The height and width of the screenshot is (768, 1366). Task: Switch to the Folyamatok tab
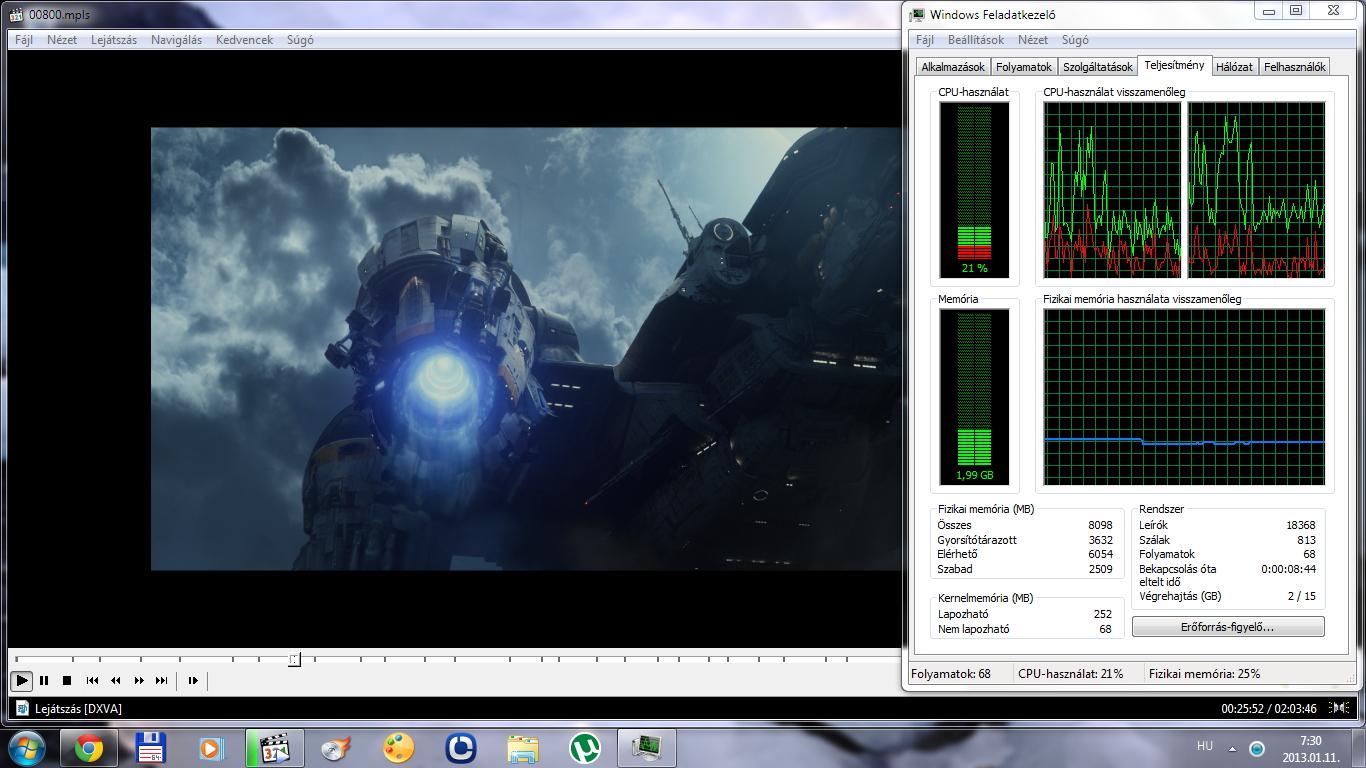(1024, 67)
